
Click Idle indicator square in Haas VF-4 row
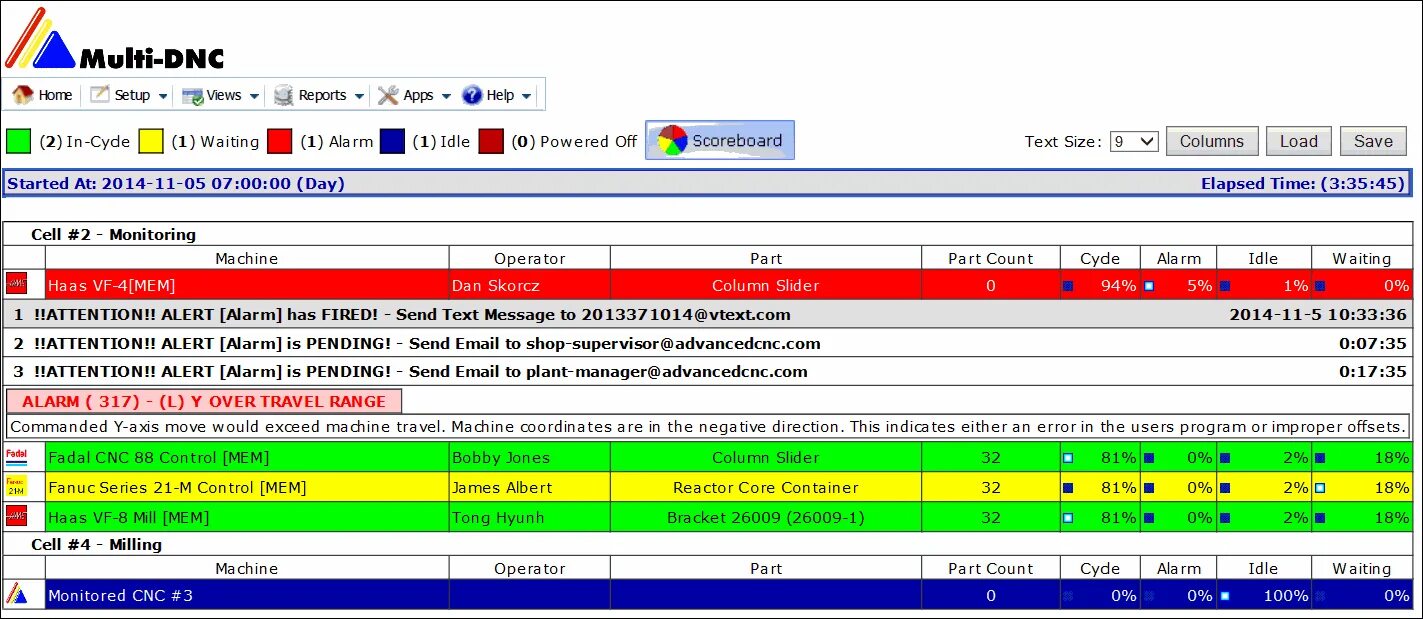pos(1225,286)
